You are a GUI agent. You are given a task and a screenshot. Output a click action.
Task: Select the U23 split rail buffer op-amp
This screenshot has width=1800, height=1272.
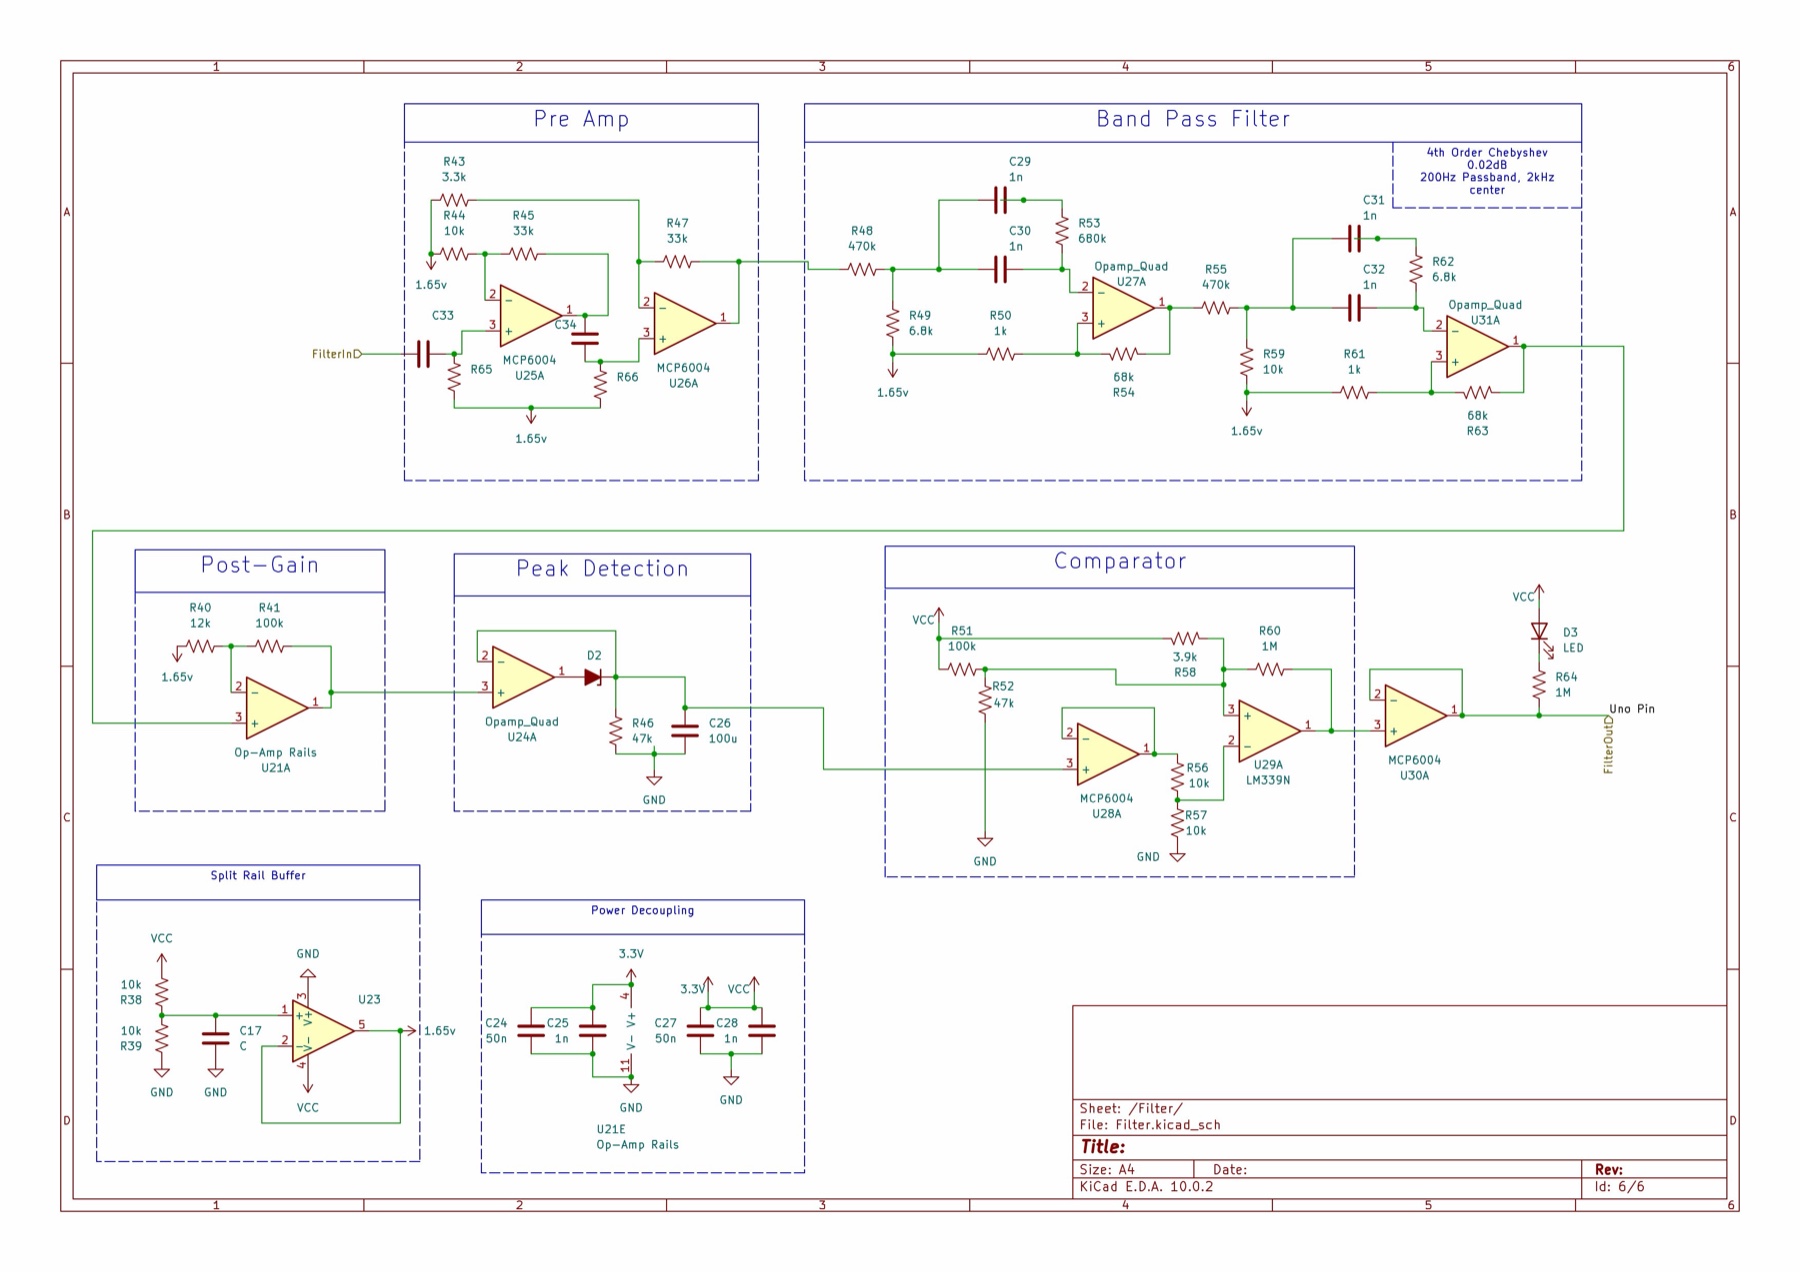click(323, 1031)
